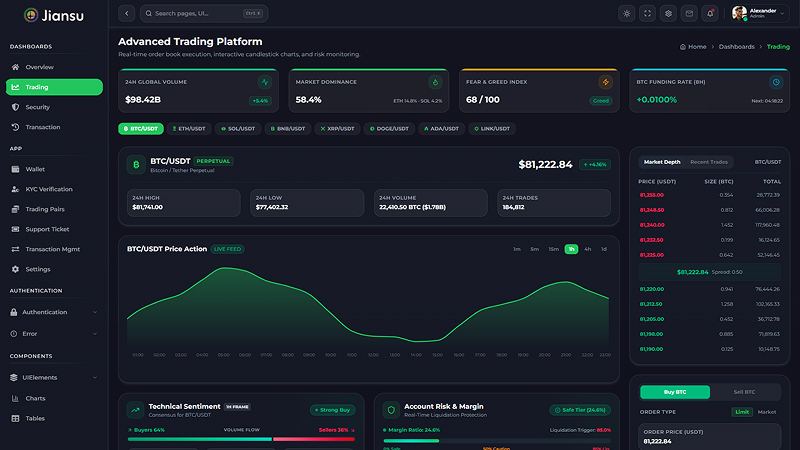Screen dimensions: 800x450
Task: Click the Trading Pairs sidebar icon
Action: click(x=15, y=209)
